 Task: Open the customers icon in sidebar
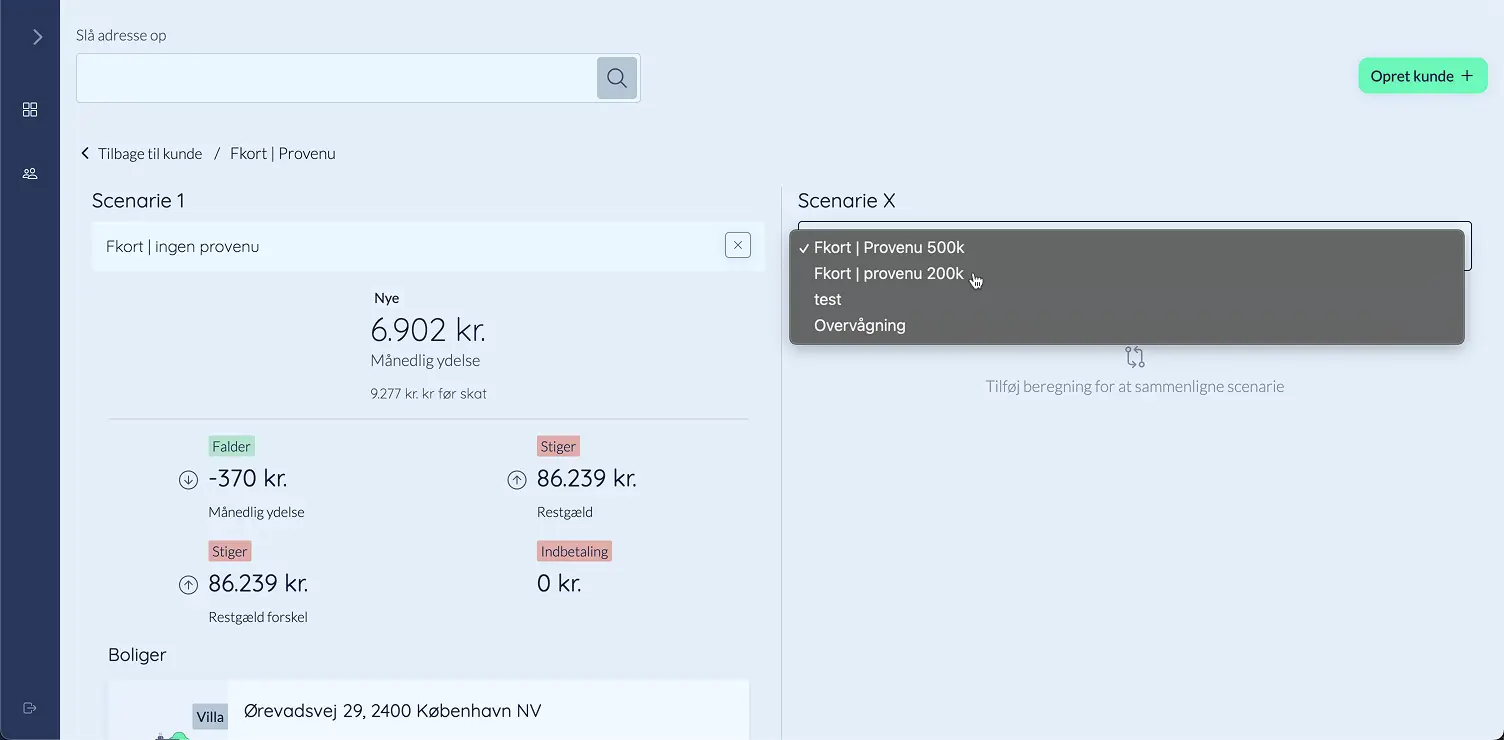pyautogui.click(x=30, y=173)
